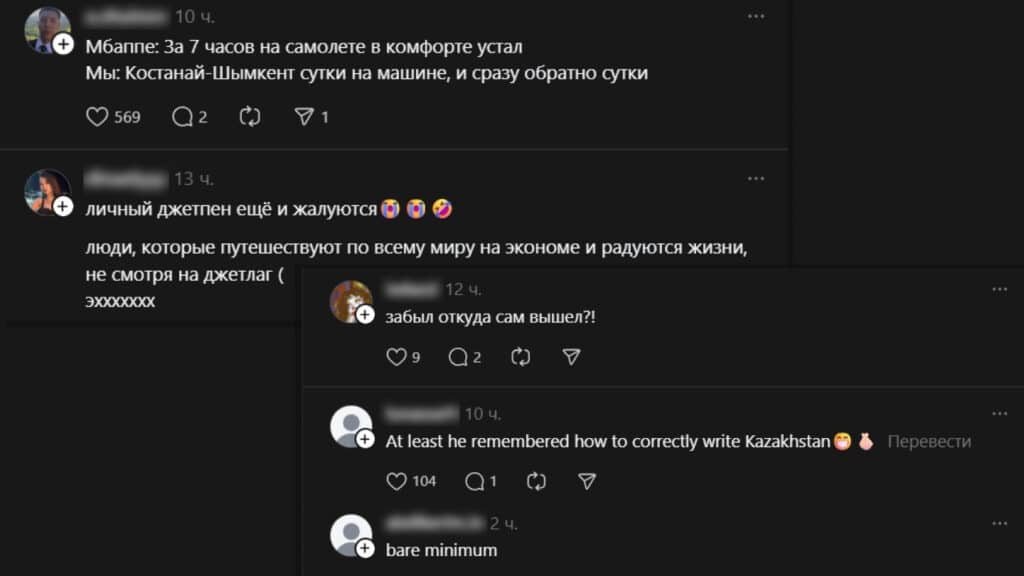Share the 'забыл откуда сам вышел' comment
Image resolution: width=1024 pixels, height=576 pixels.
pyautogui.click(x=571, y=357)
